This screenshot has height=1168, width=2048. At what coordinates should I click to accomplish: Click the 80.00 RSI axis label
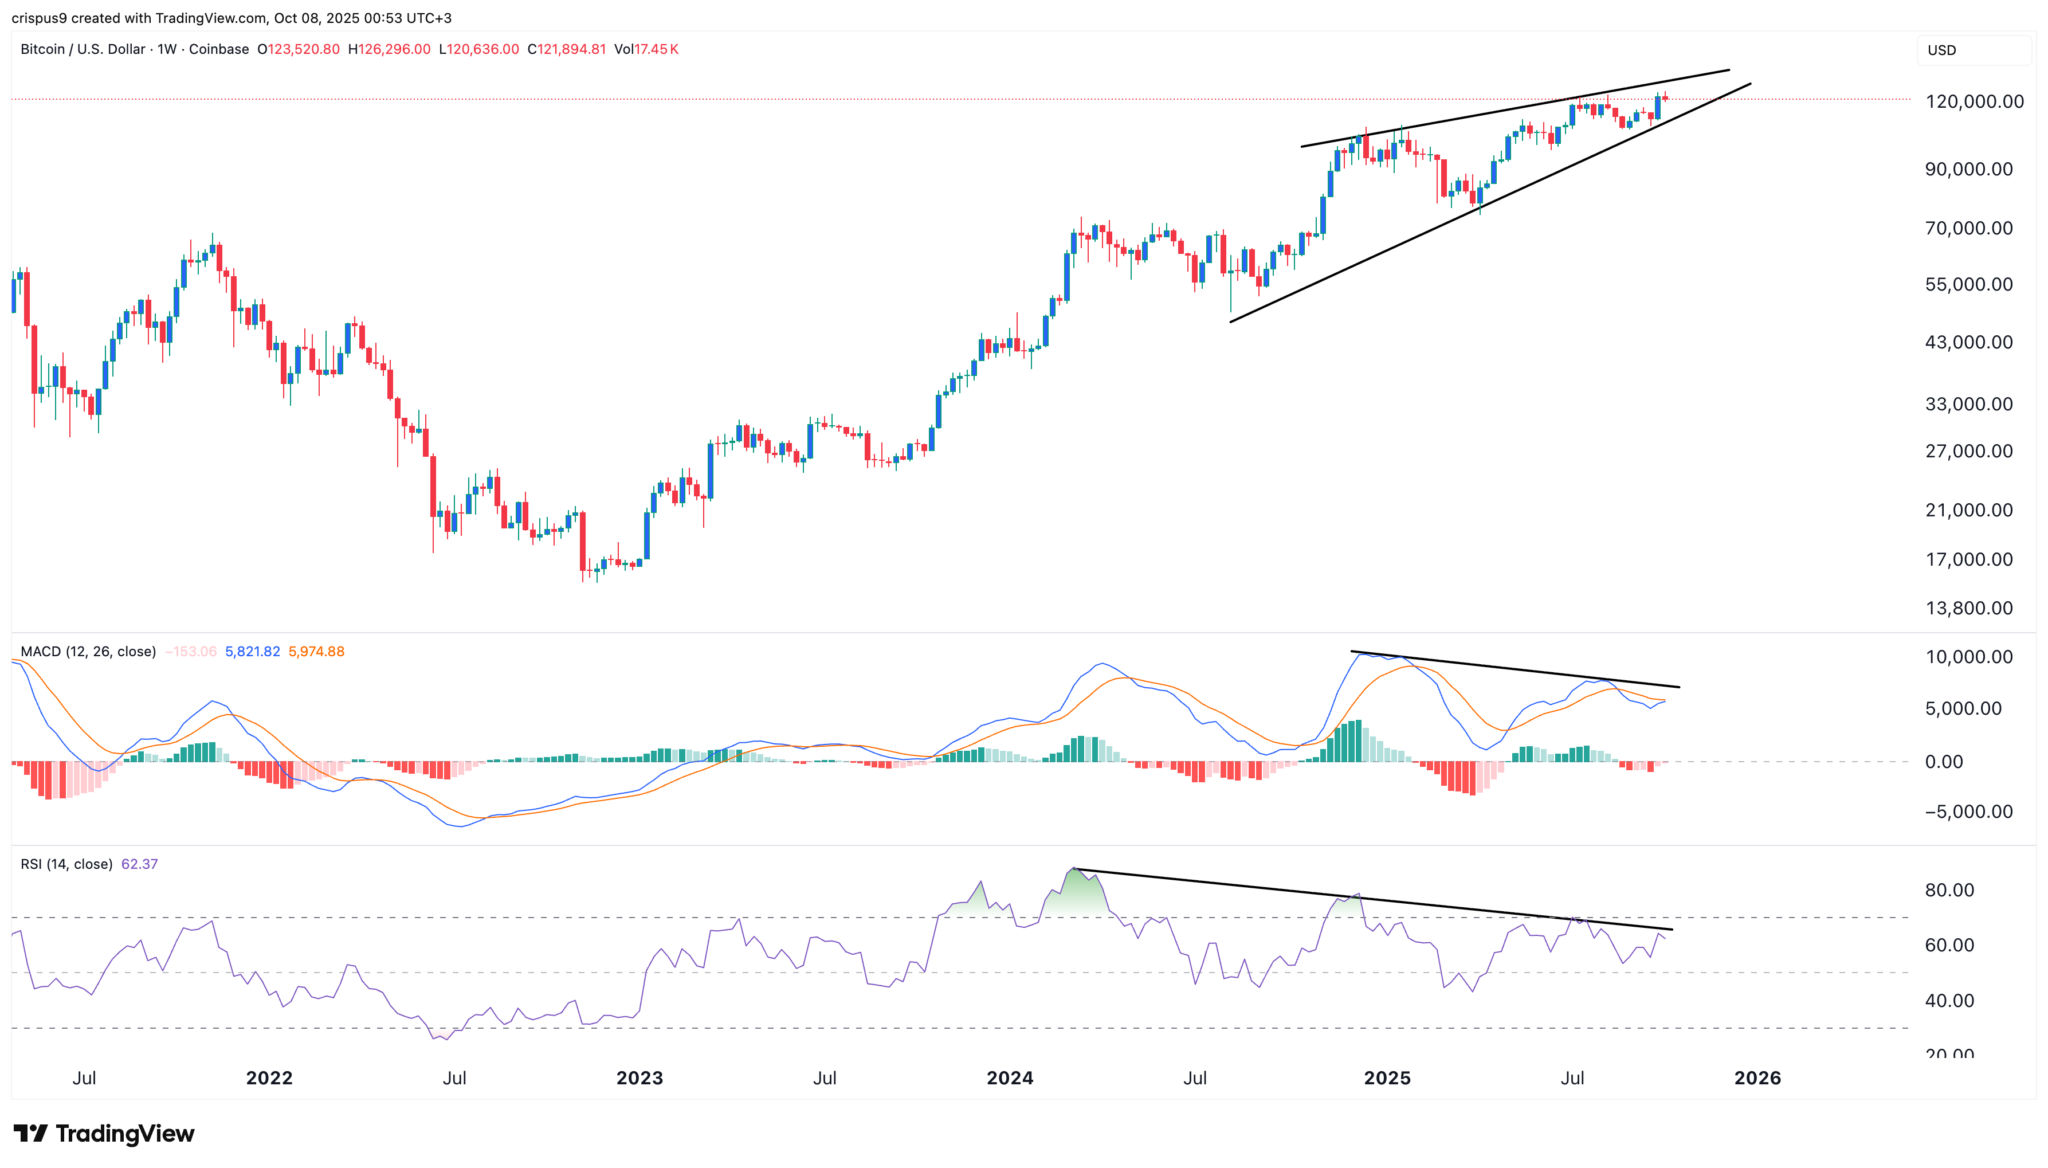click(1949, 890)
